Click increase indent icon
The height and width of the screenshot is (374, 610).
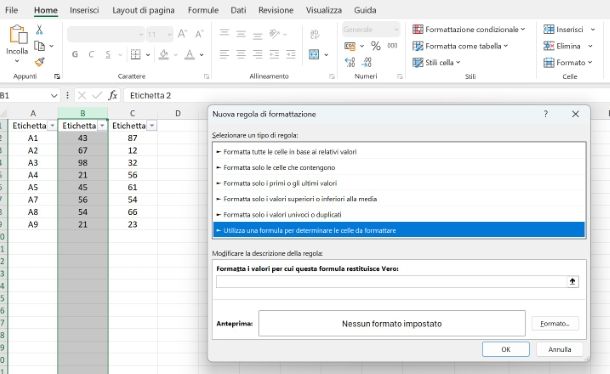(291, 54)
